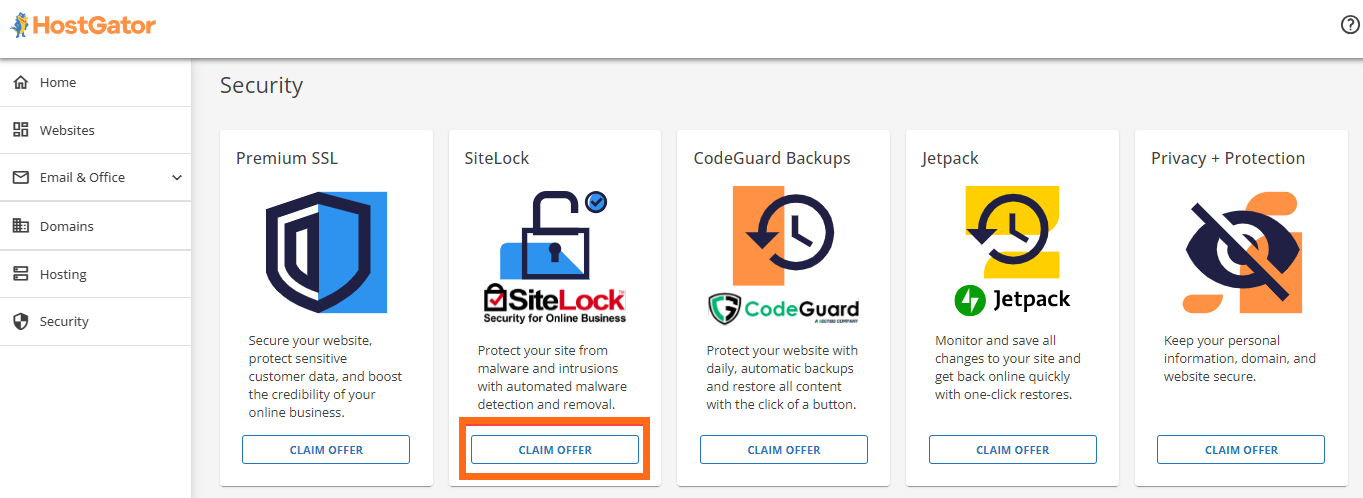Screen dimensions: 1363x498
Task: Click the HostGator logo
Action: pos(82,25)
